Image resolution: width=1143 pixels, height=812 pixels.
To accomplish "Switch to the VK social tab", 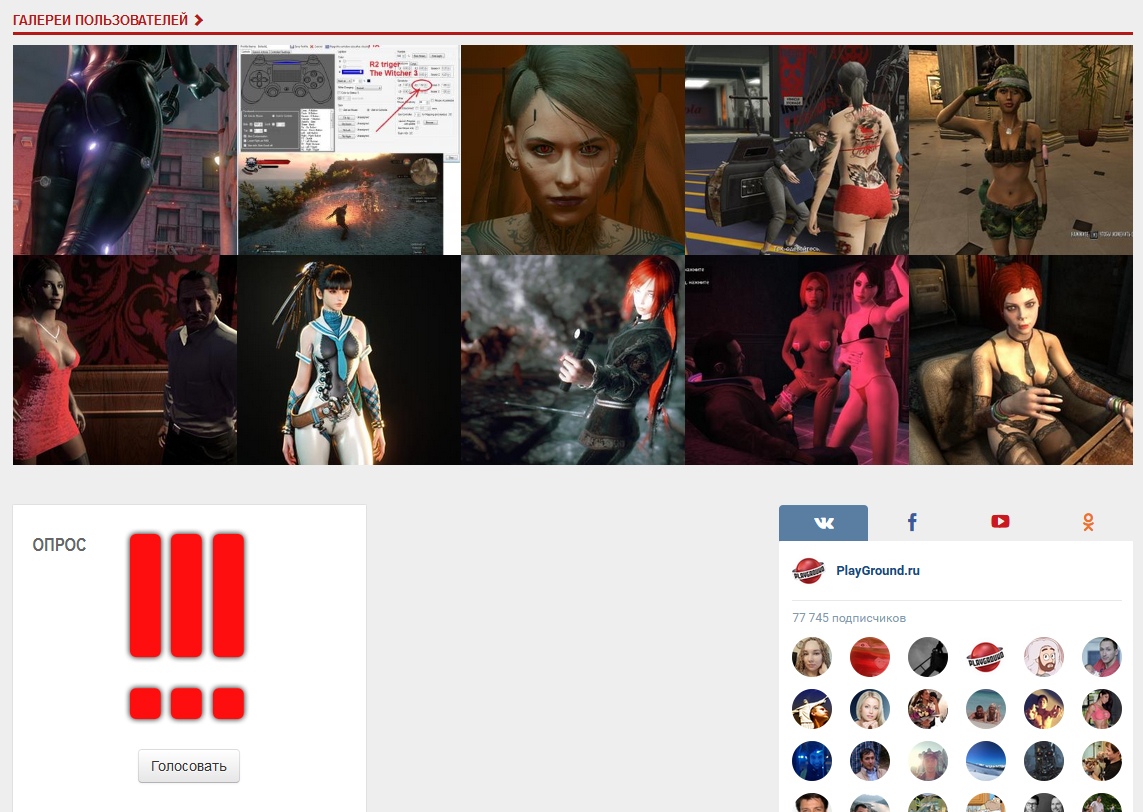I will point(824,523).
